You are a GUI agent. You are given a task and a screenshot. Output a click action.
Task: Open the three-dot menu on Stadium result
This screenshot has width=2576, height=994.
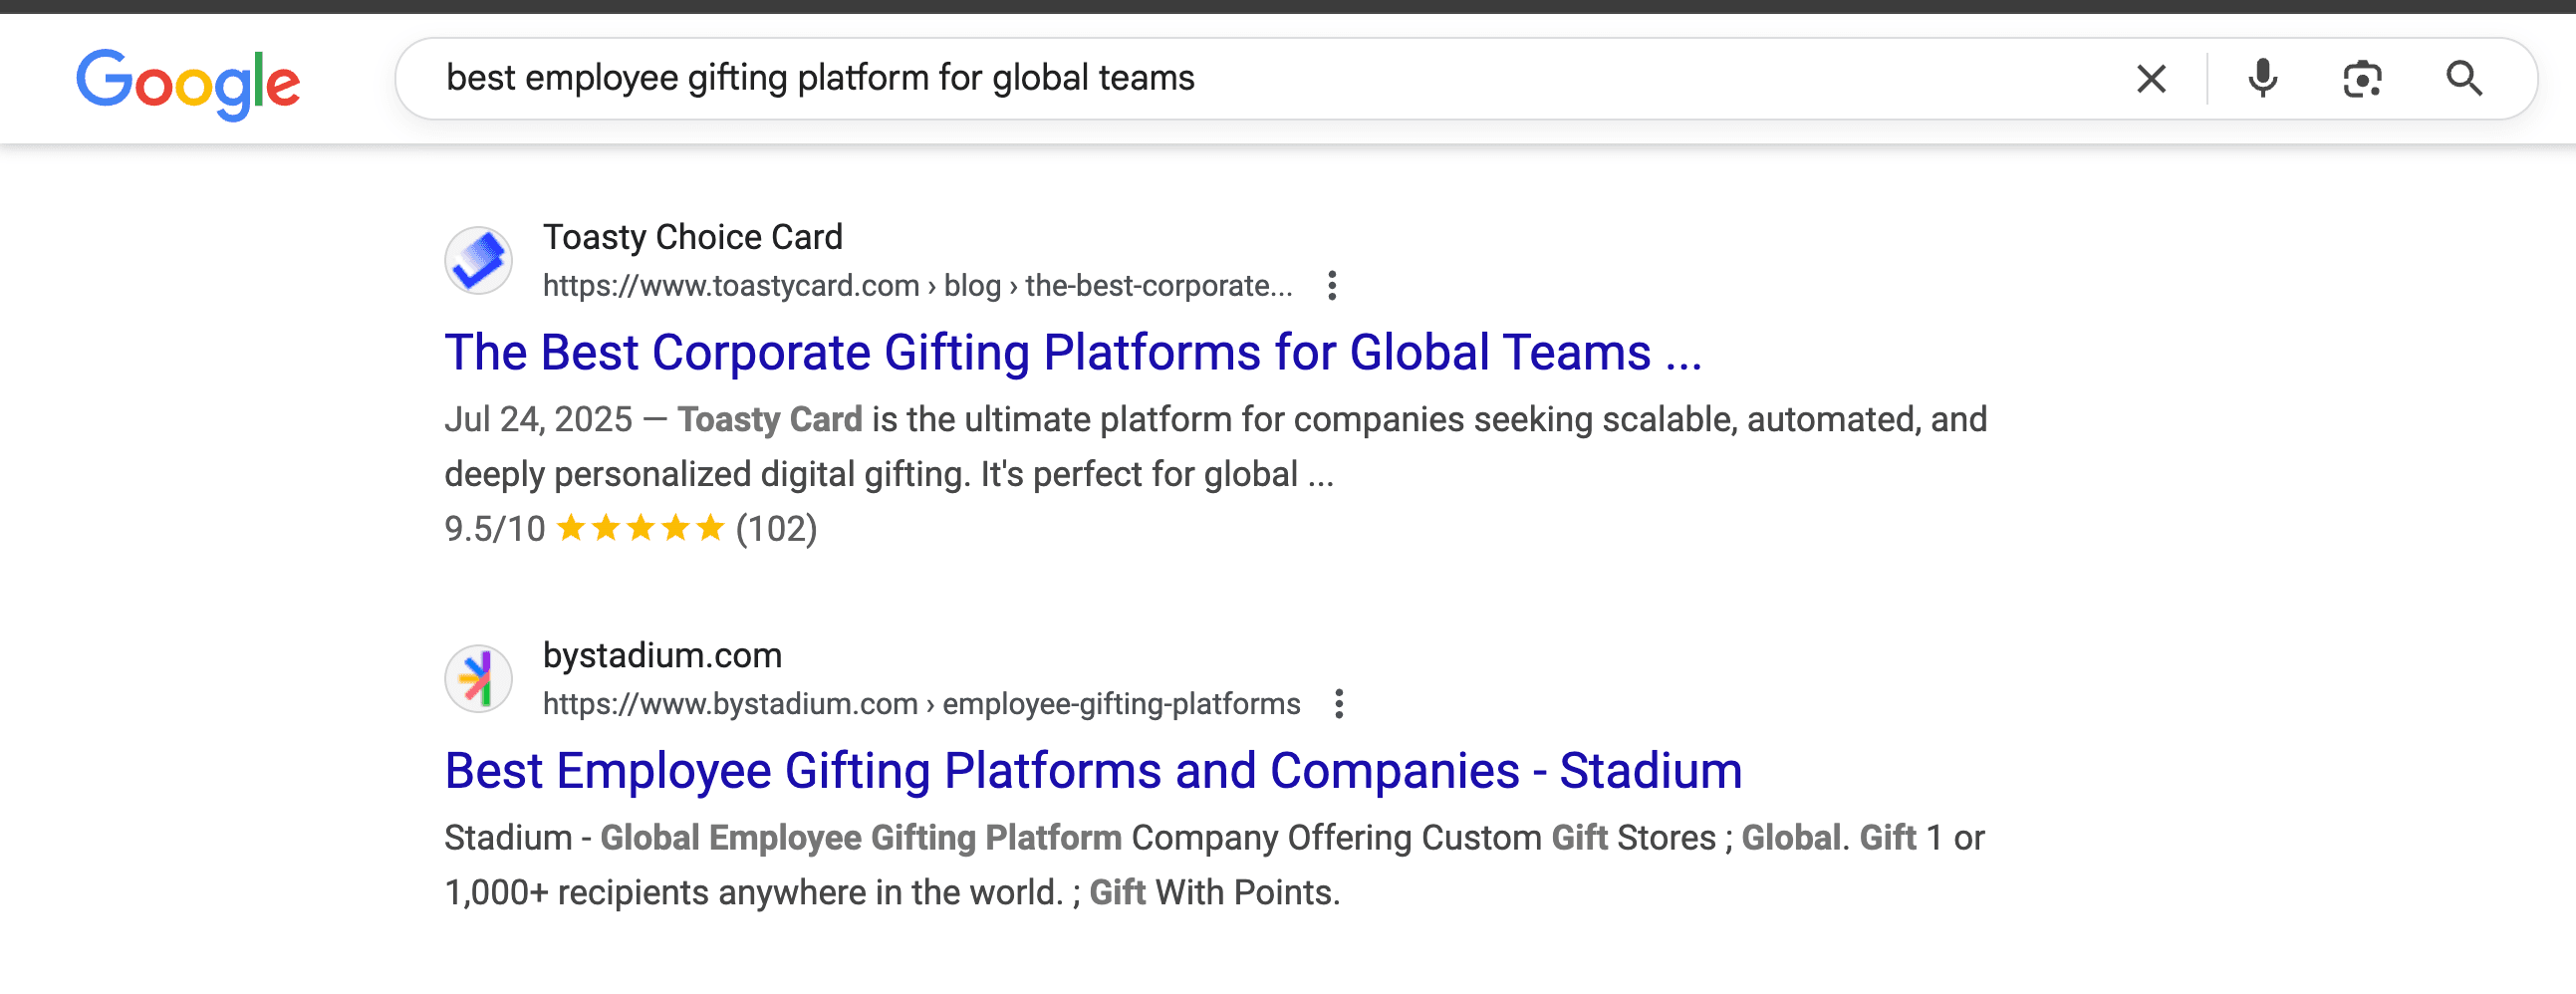[x=1340, y=704]
